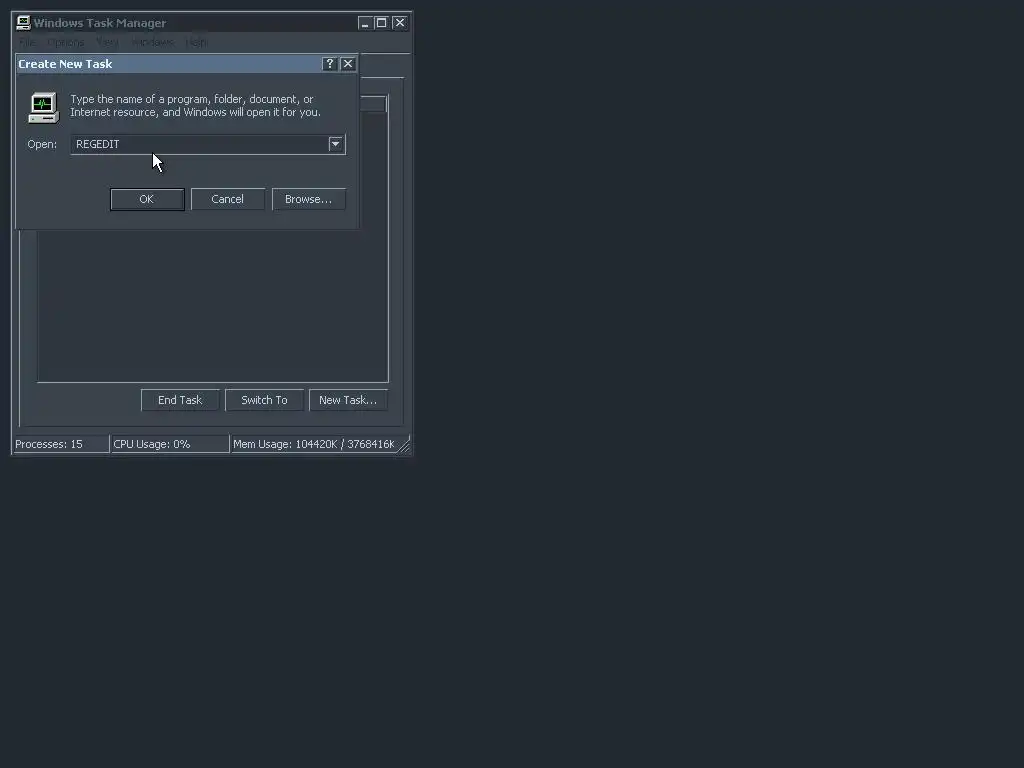Click the question mark help button
Screen dimensions: 1024x768
pos(330,63)
